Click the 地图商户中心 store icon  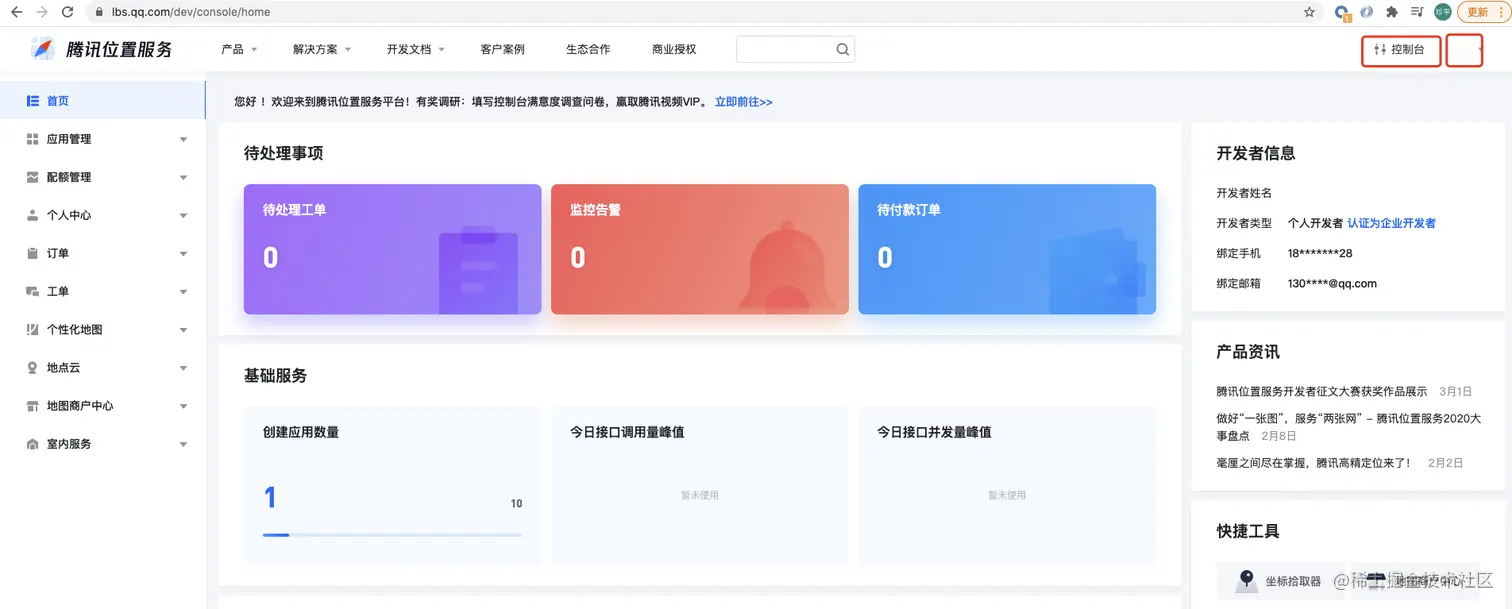tap(32, 406)
